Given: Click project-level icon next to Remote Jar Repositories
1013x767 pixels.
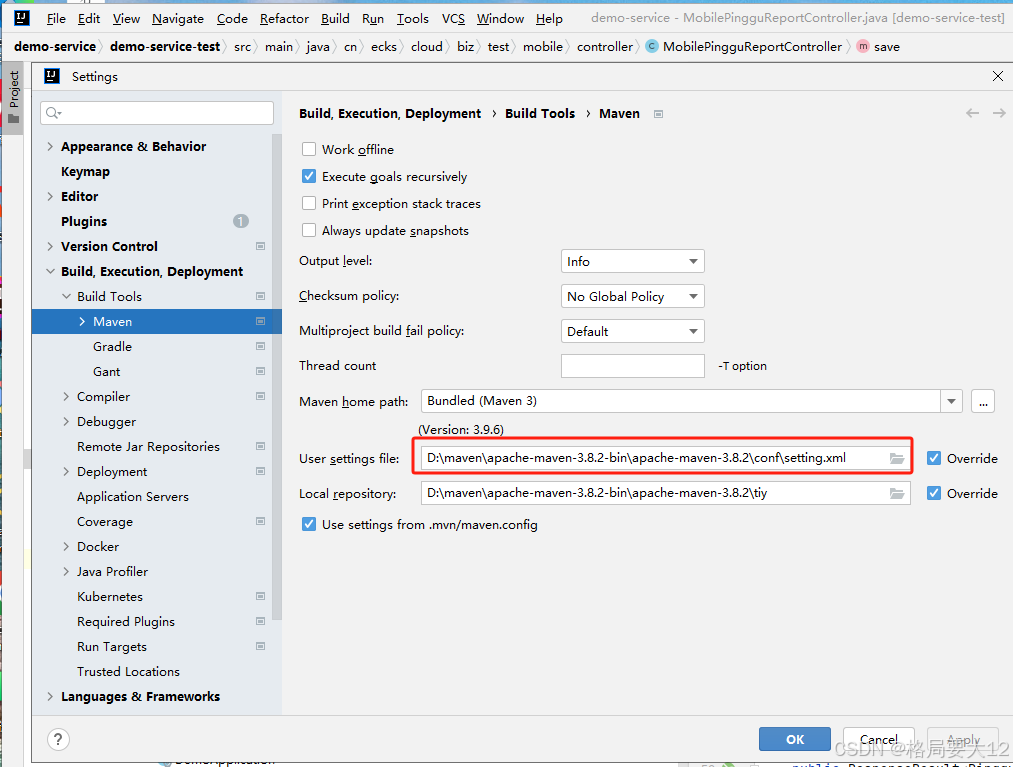Looking at the screenshot, I should click(260, 446).
